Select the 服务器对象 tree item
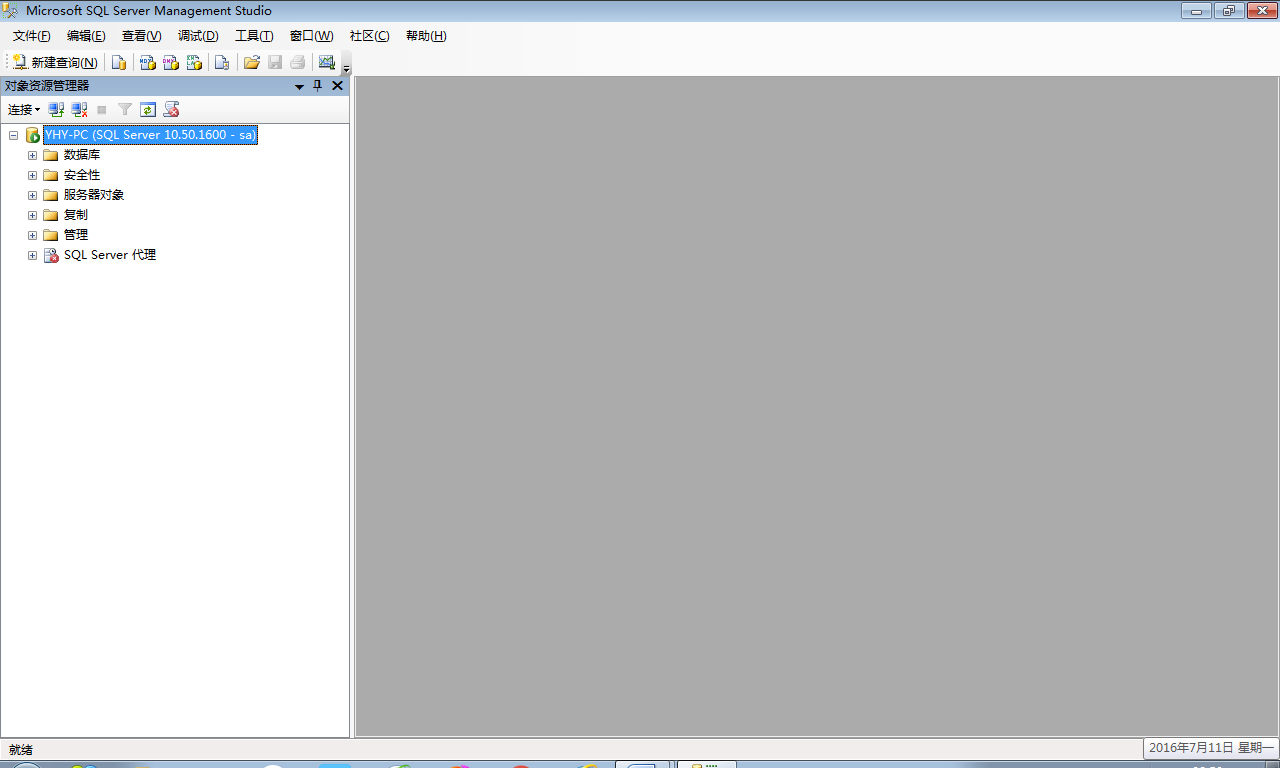1280x768 pixels. coord(94,195)
